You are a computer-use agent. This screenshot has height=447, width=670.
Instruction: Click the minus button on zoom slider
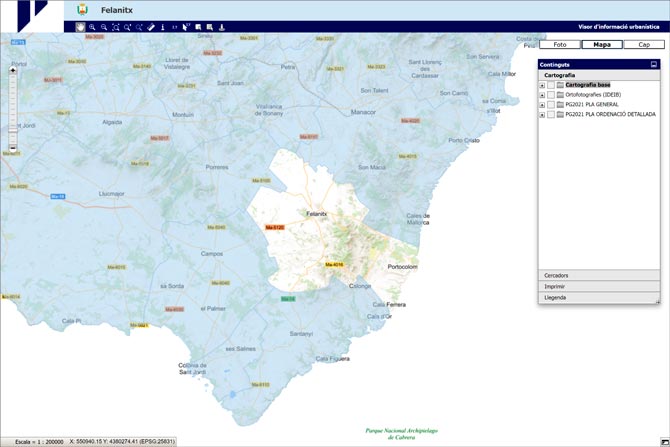13,148
